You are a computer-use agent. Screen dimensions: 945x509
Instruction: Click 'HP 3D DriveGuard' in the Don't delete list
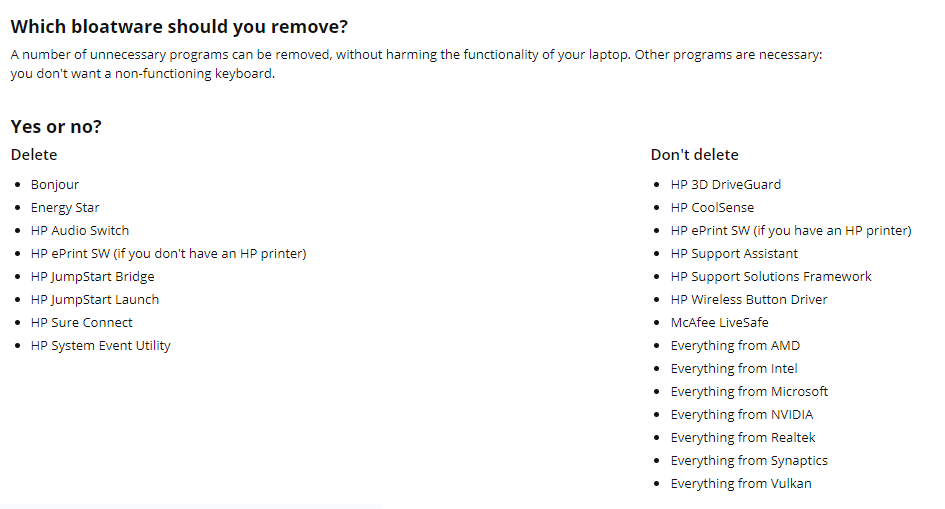pos(726,184)
